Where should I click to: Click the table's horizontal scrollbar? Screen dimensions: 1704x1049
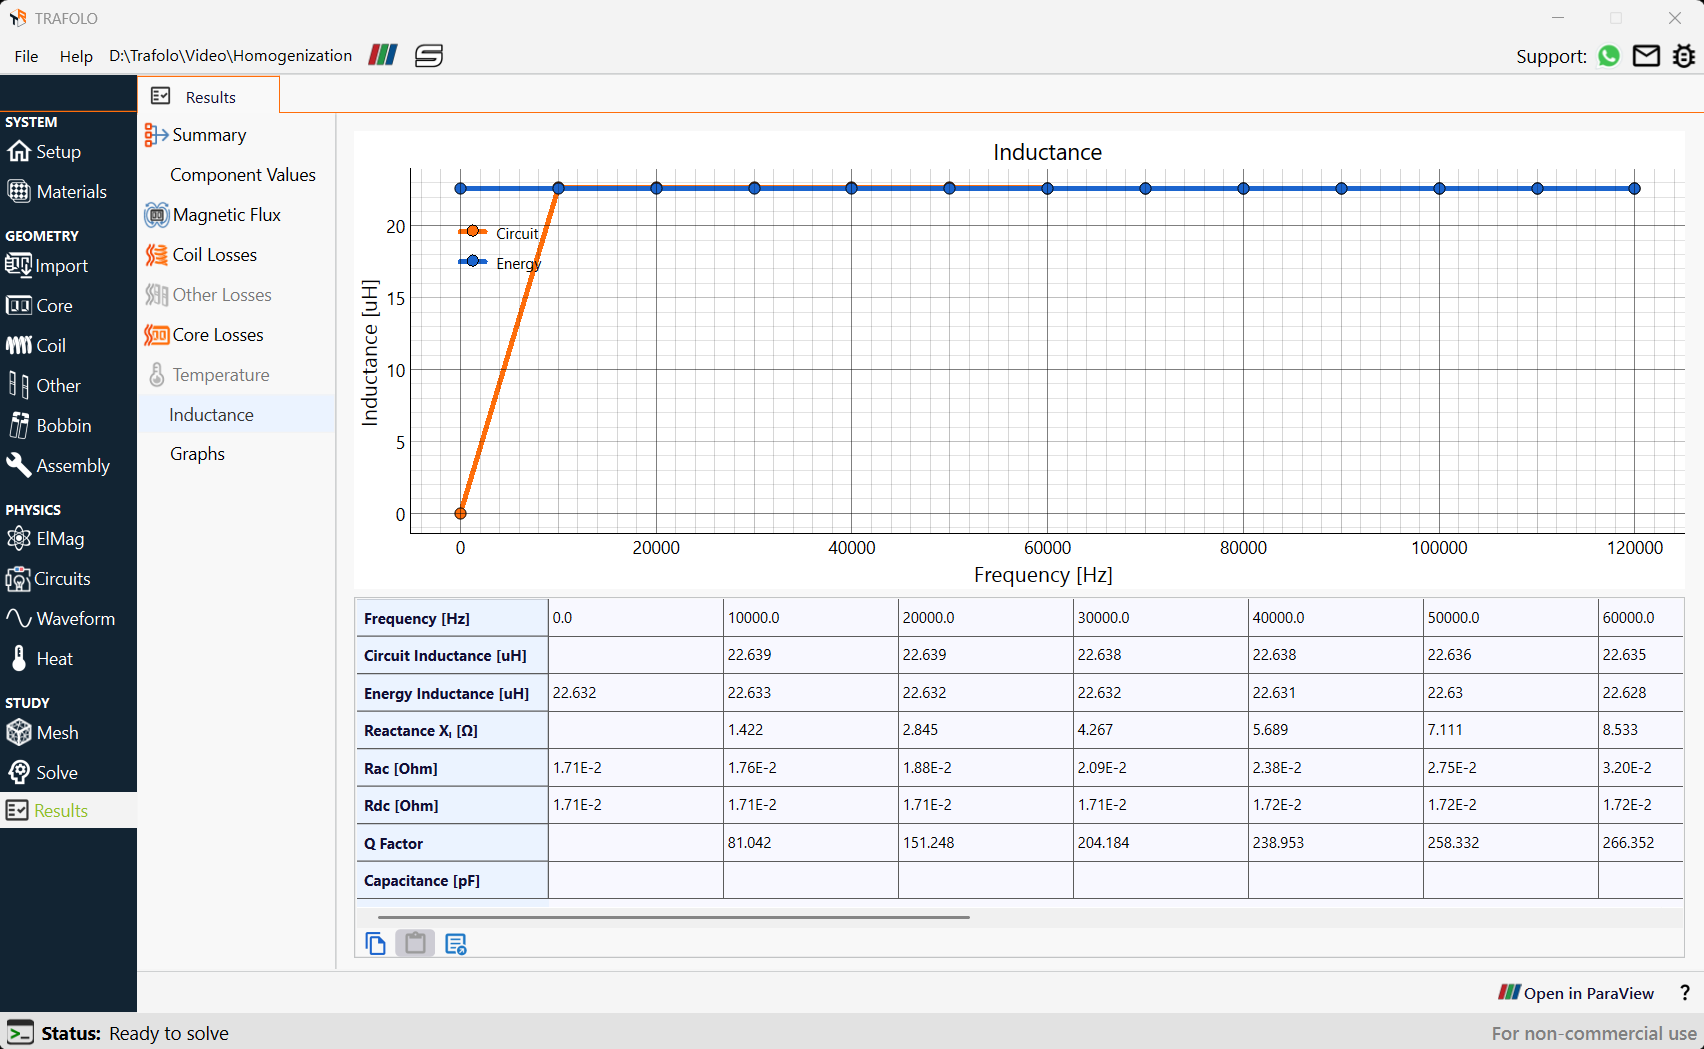[x=673, y=916]
